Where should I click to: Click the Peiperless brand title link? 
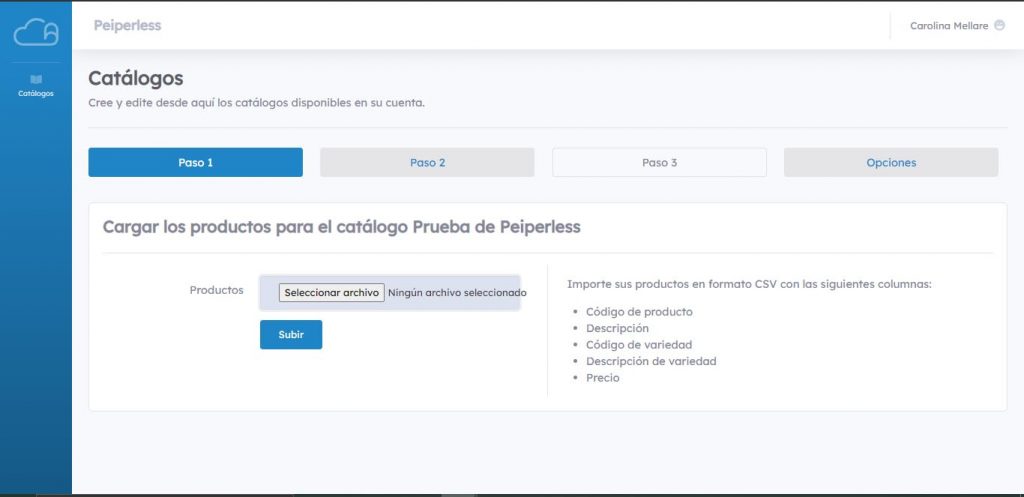coord(127,25)
